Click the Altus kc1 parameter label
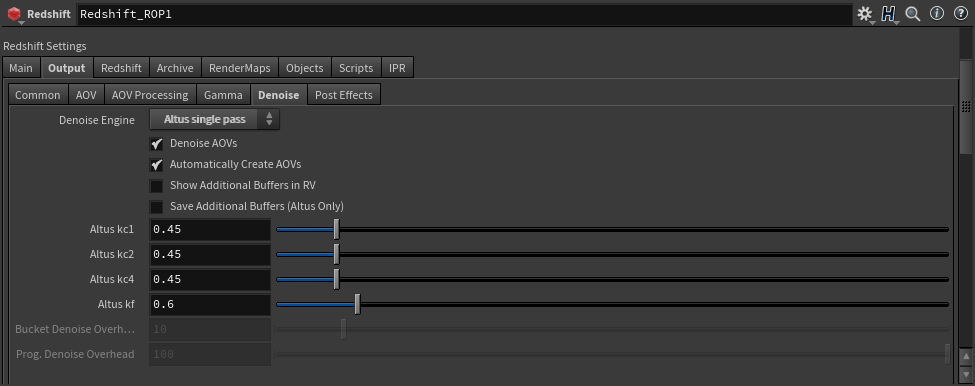The width and height of the screenshot is (975, 386). pyautogui.click(x=112, y=229)
